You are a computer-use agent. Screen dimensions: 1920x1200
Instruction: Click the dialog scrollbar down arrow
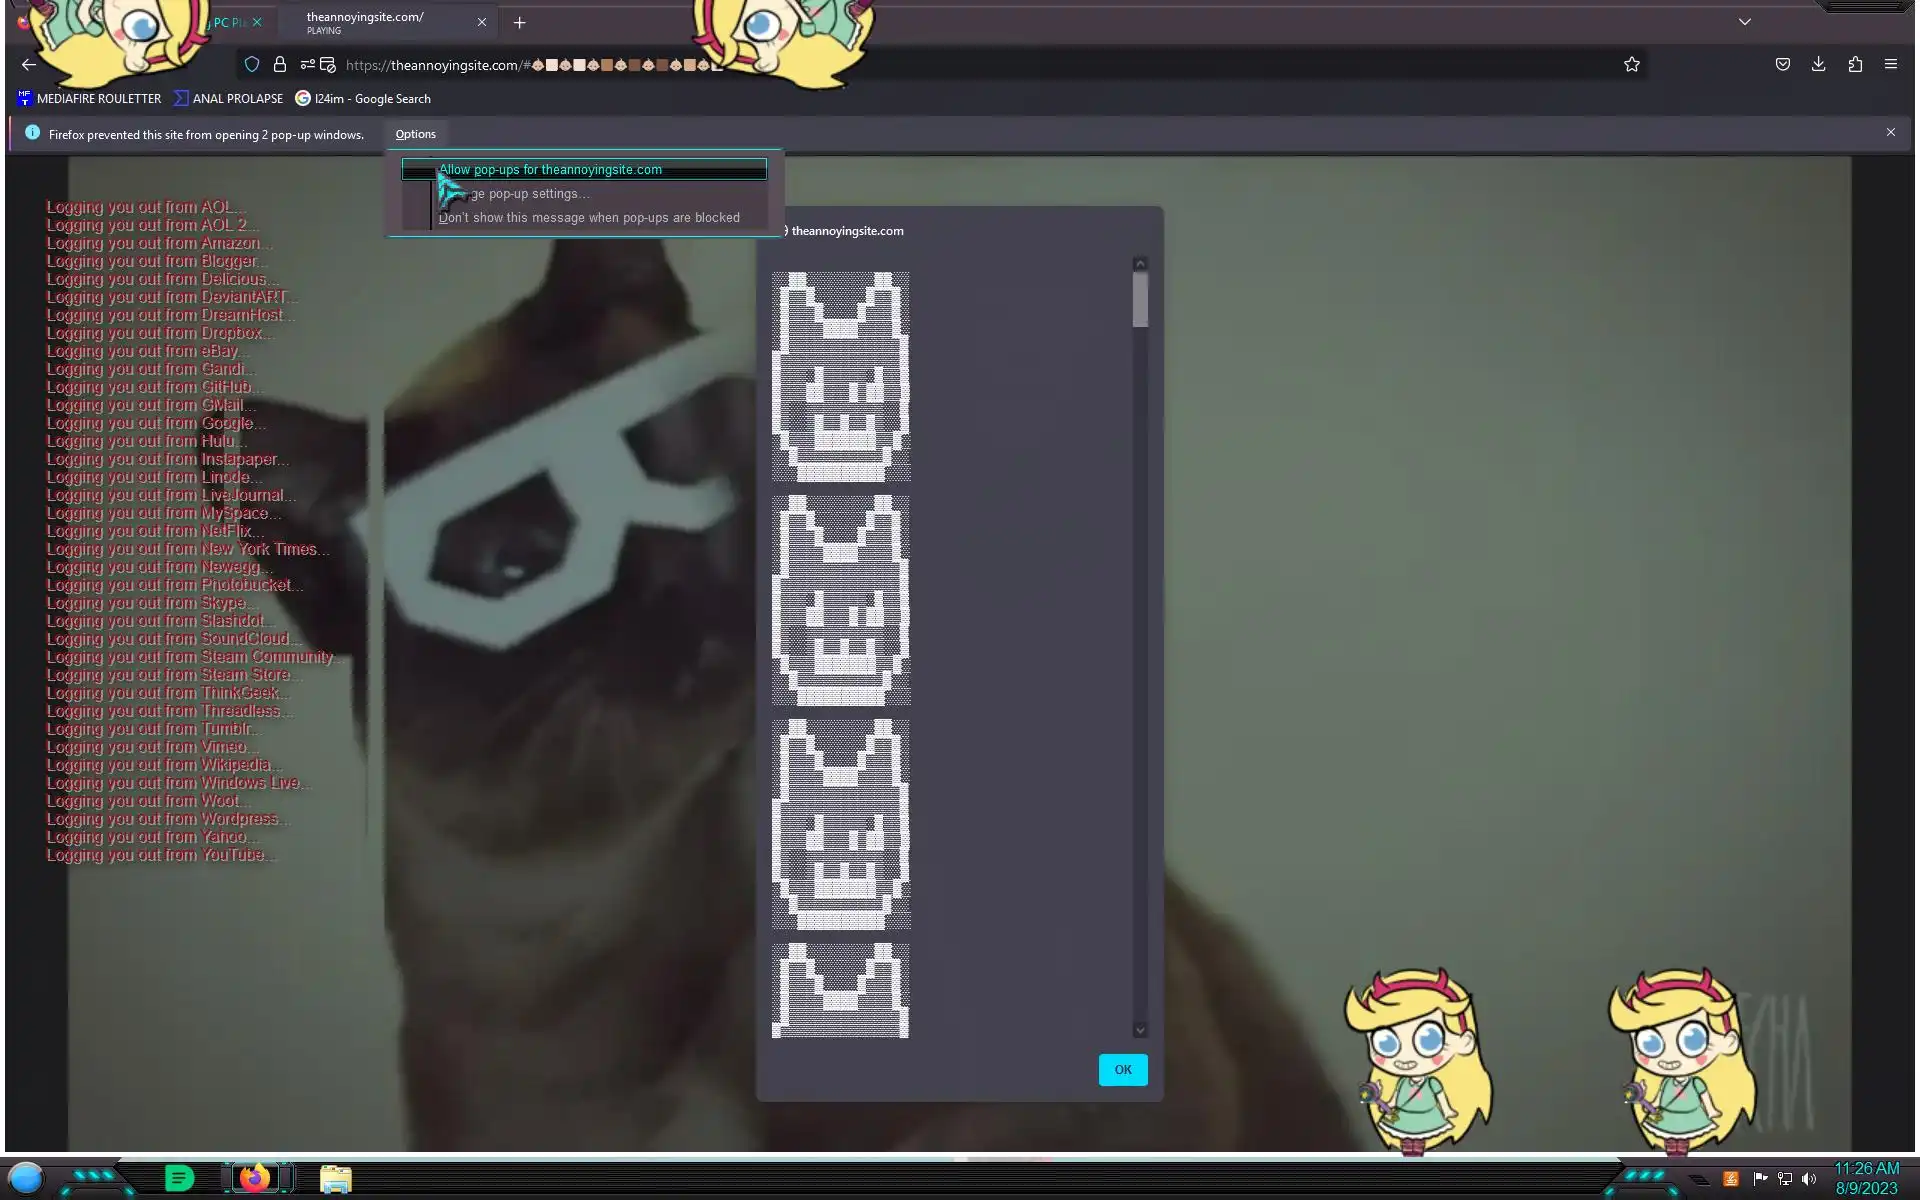(1139, 1030)
